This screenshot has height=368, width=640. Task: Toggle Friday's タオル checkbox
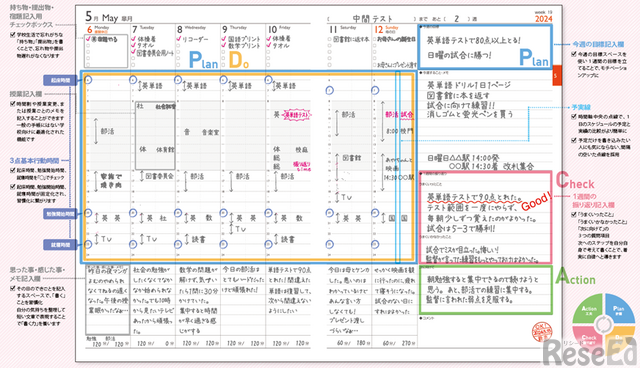click(269, 46)
